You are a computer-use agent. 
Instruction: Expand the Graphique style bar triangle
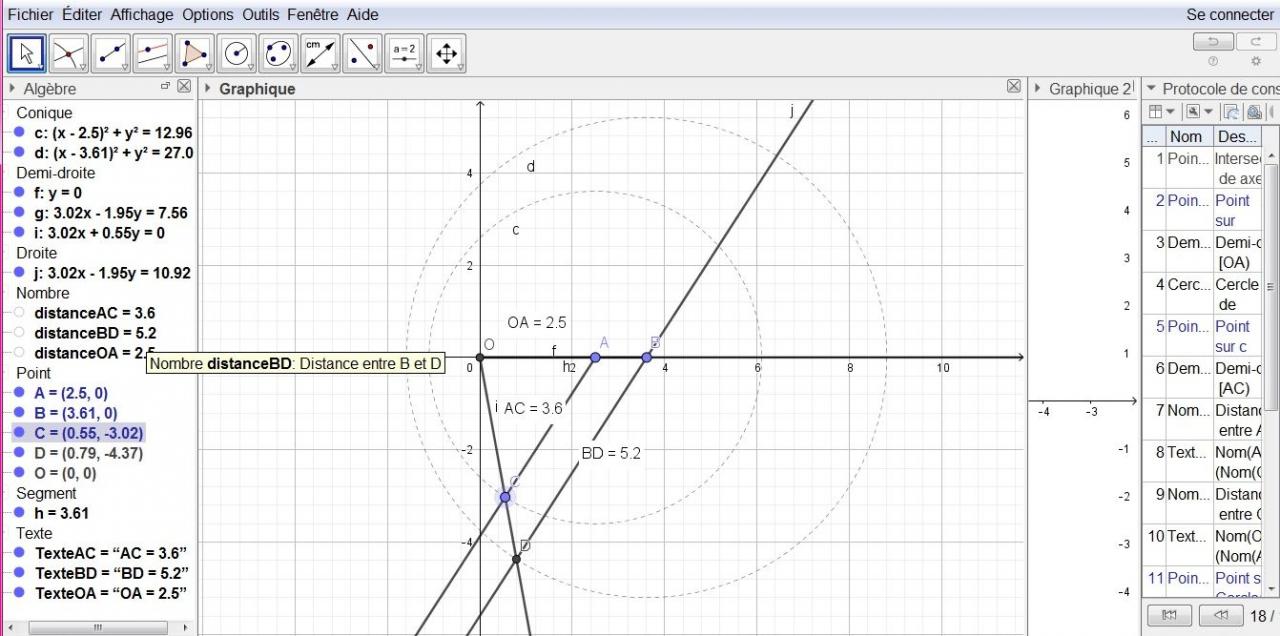(208, 88)
